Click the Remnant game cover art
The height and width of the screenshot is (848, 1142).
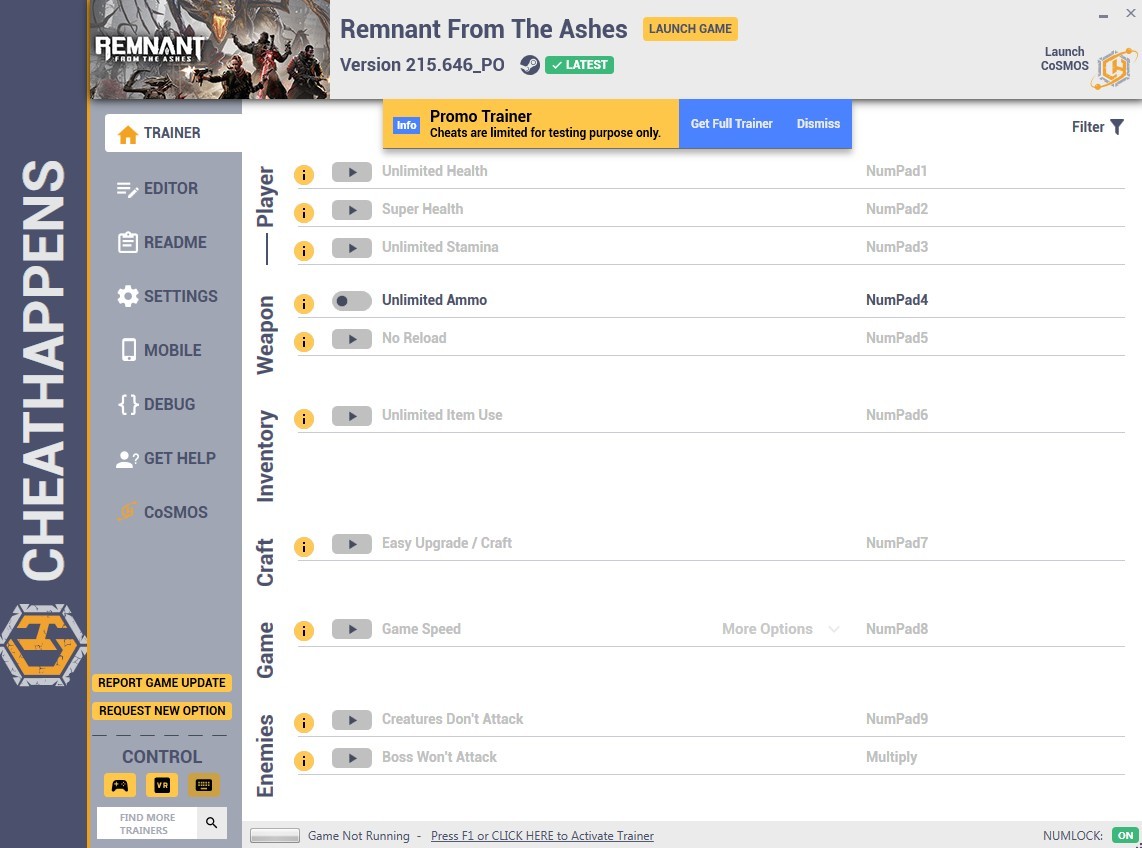tap(210, 50)
